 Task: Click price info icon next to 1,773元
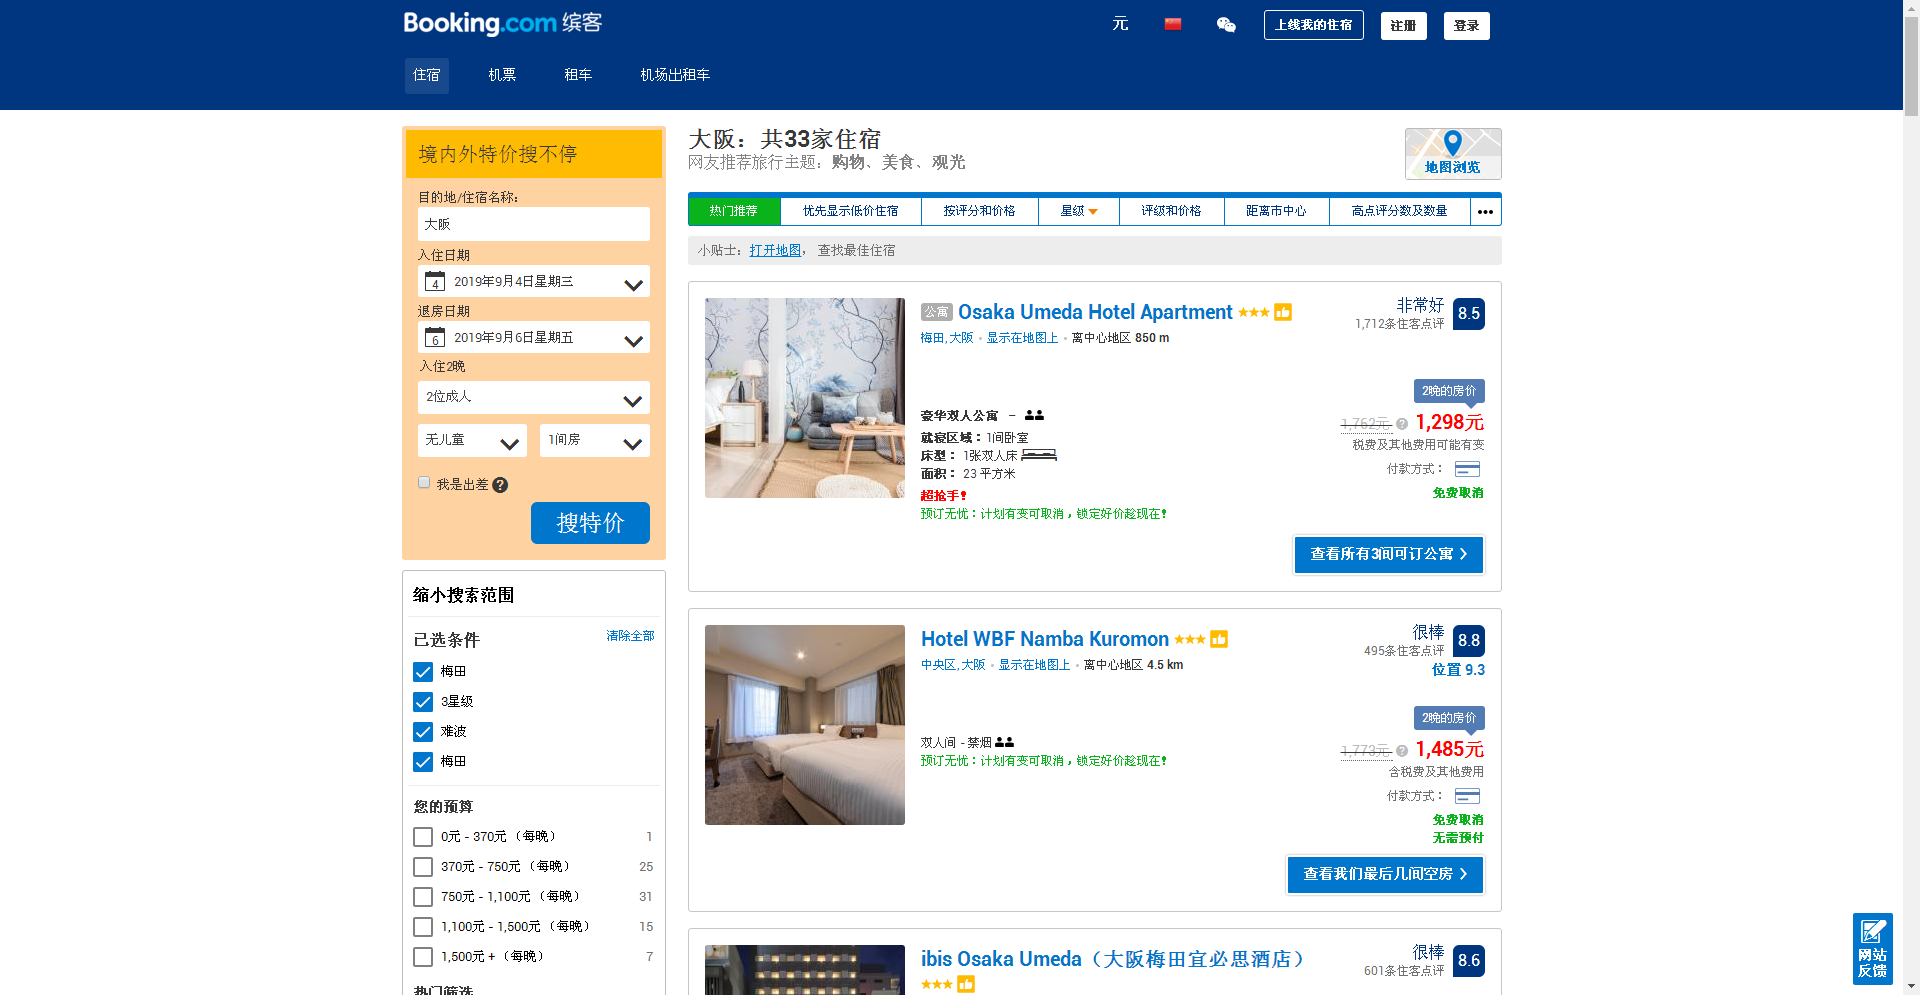pyautogui.click(x=1402, y=751)
